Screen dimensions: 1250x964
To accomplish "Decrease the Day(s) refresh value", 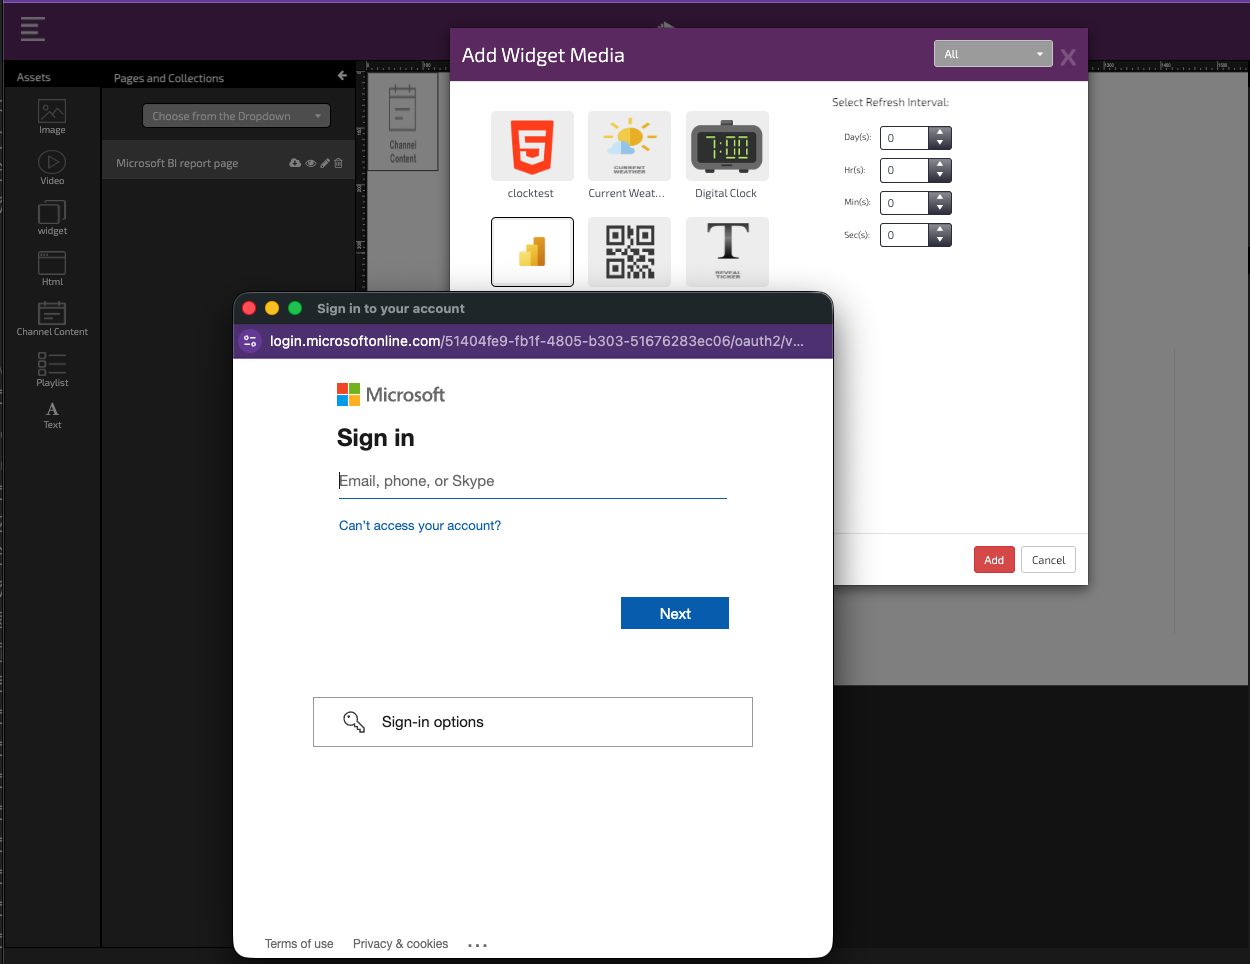I will point(940,144).
